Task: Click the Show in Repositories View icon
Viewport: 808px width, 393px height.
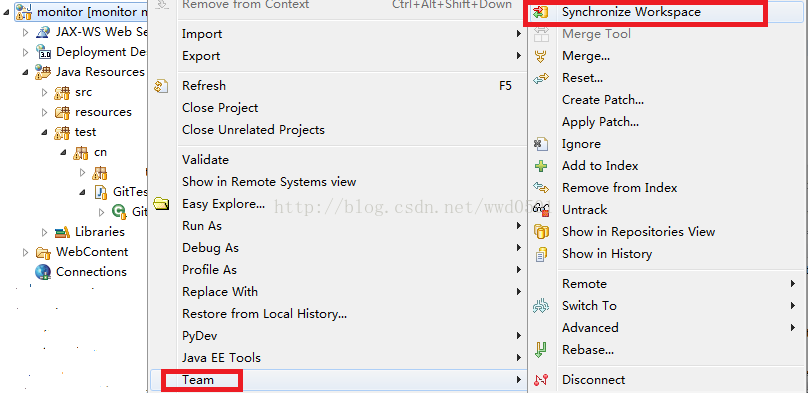Action: point(541,232)
